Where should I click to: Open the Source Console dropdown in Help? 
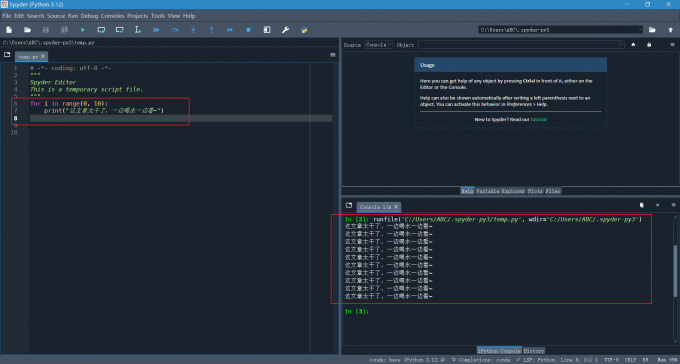tap(379, 45)
